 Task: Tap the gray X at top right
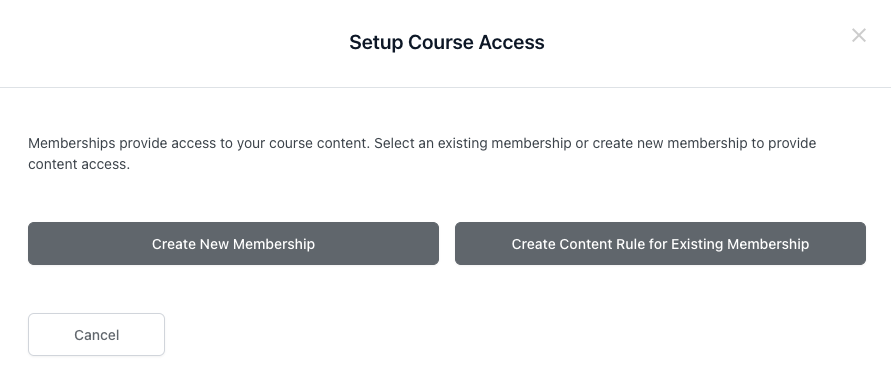tap(859, 35)
